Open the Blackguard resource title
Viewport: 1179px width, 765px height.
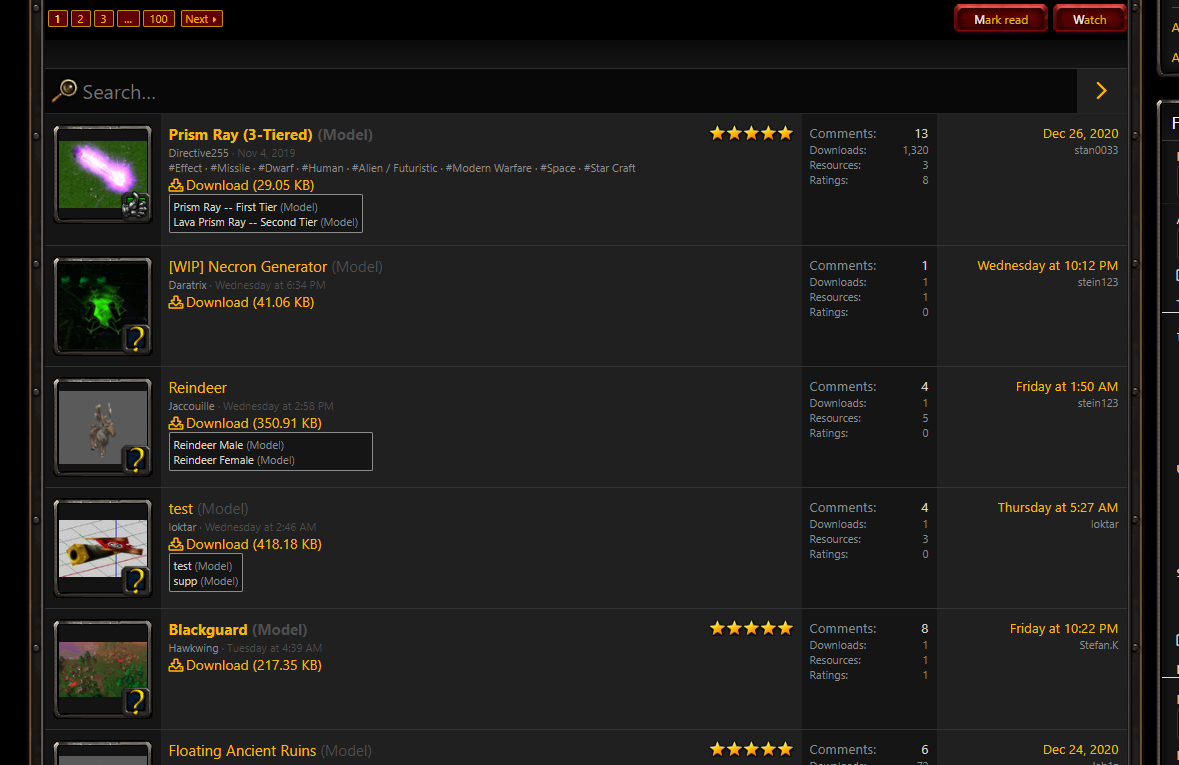click(208, 630)
